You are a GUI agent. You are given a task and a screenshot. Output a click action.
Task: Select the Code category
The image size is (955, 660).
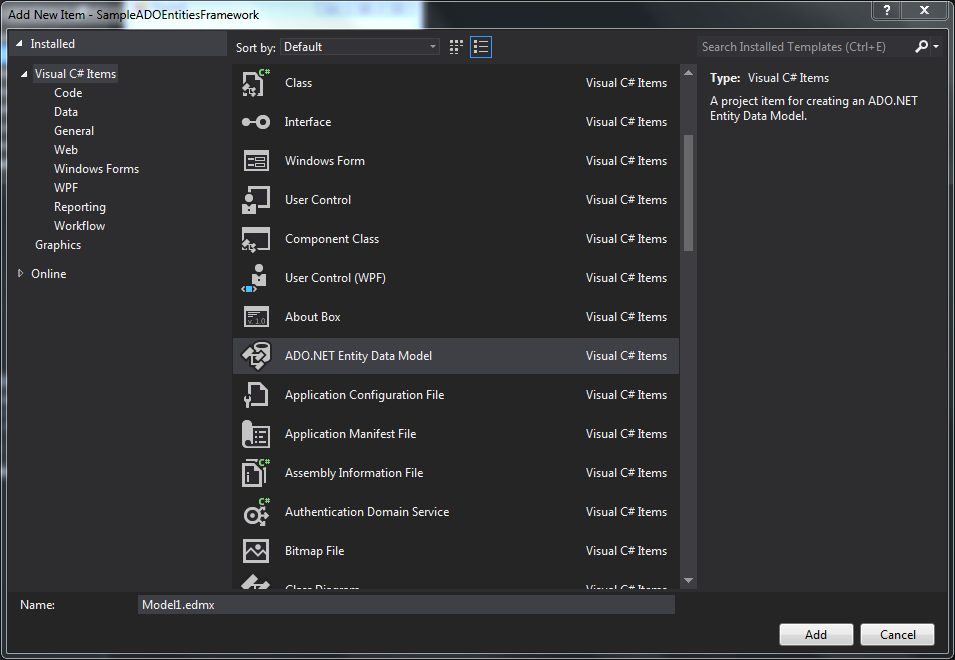coord(68,93)
